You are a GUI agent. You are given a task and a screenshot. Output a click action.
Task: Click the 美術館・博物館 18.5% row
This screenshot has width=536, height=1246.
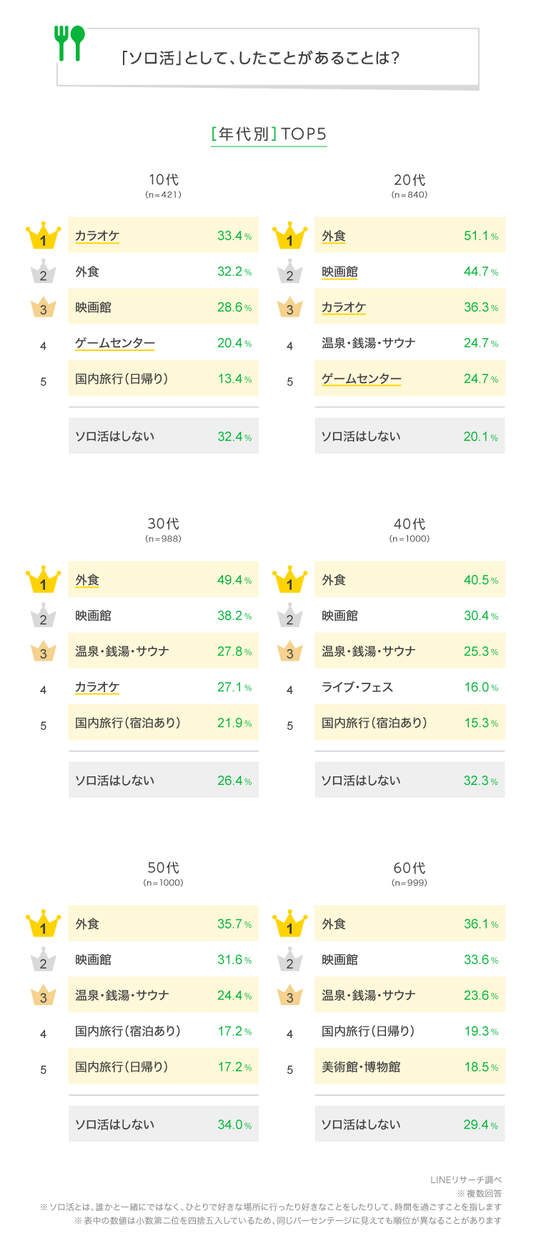410,1068
